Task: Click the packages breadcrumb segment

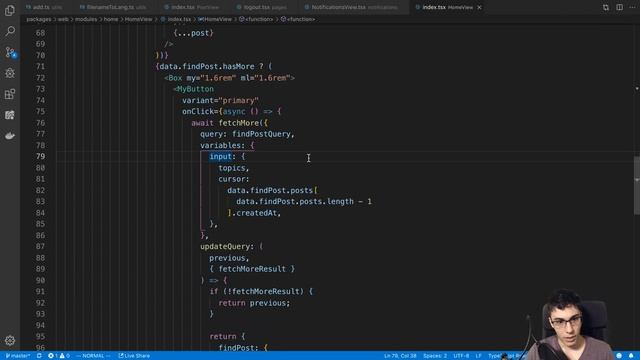Action: pyautogui.click(x=39, y=19)
